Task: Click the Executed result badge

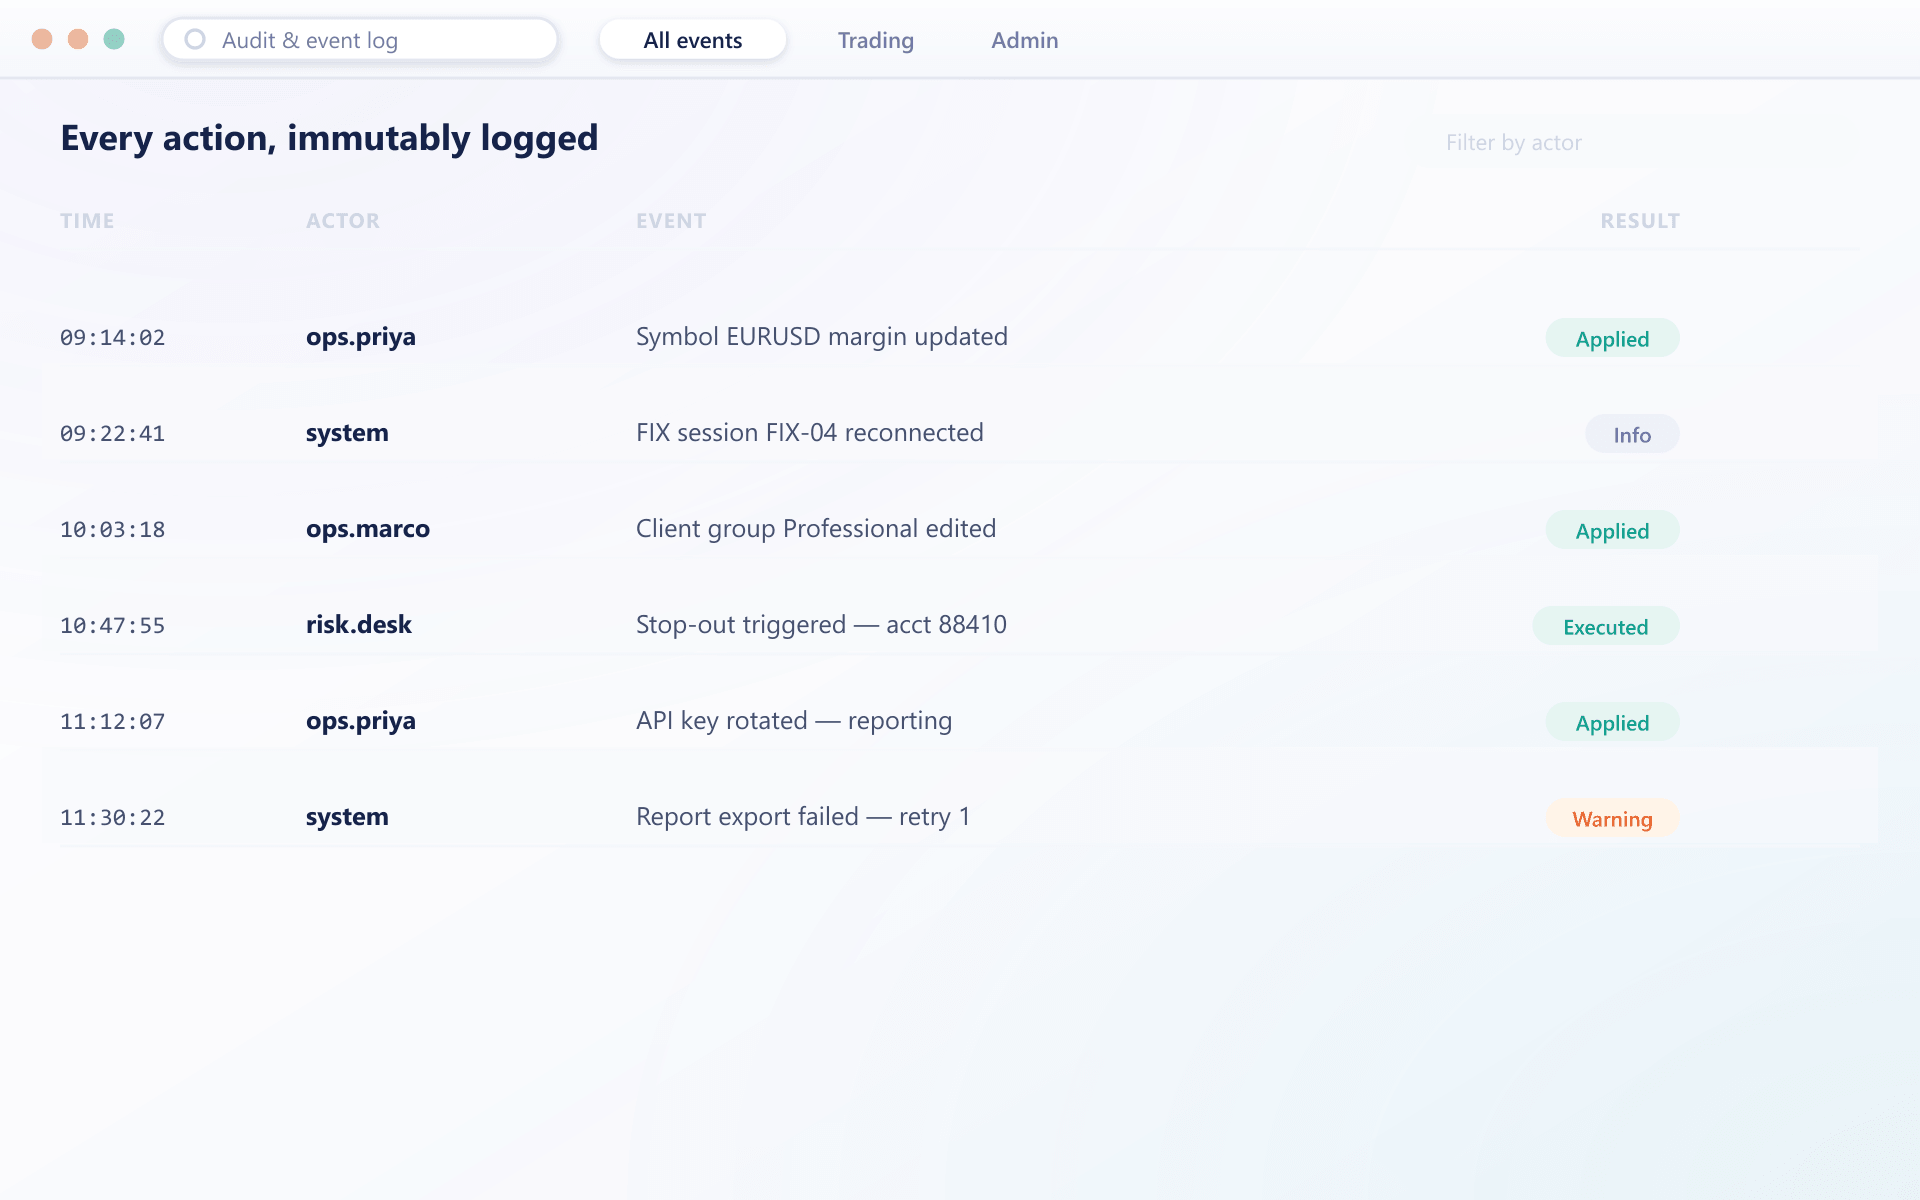Action: (x=1606, y=626)
